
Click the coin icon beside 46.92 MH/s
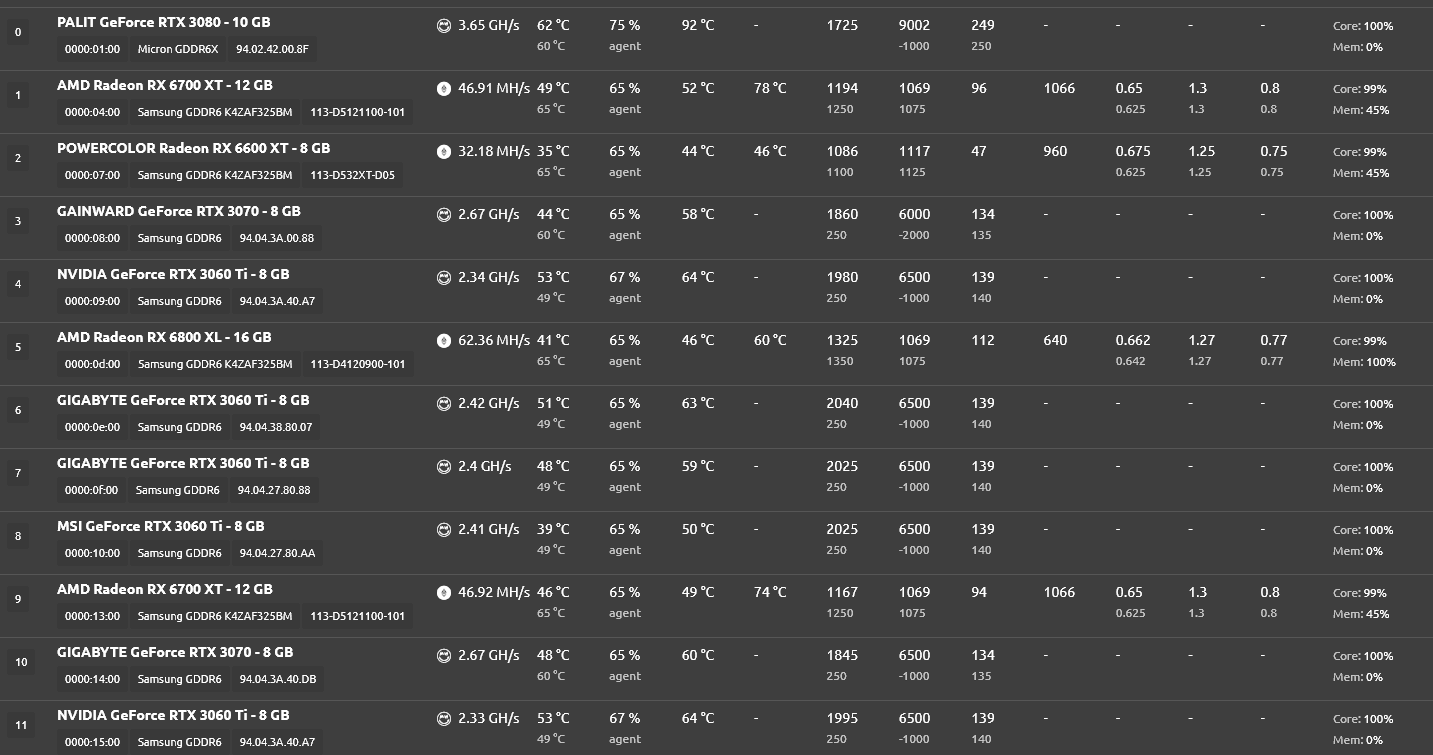[444, 593]
